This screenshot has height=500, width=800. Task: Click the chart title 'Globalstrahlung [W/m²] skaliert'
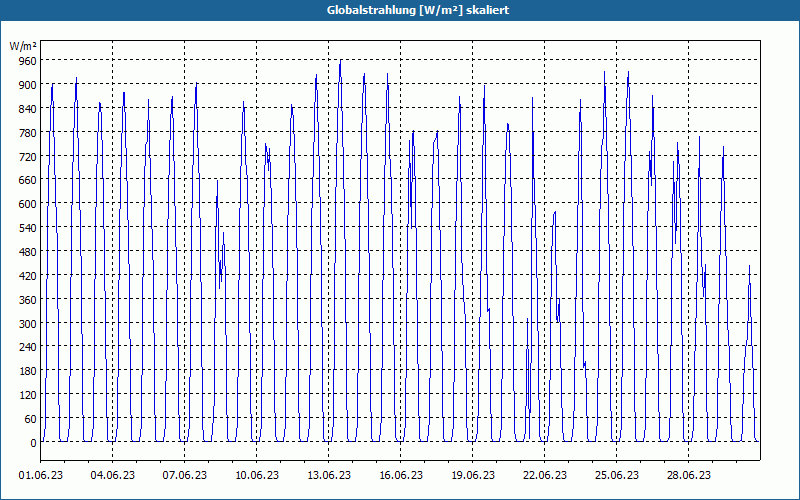[x=418, y=10]
